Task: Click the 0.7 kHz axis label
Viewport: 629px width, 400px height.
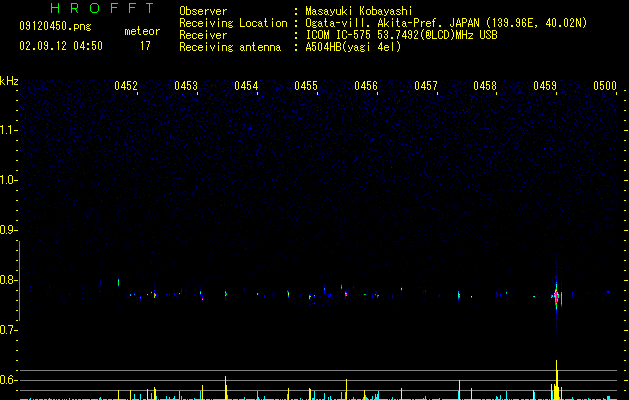Action: 8,330
